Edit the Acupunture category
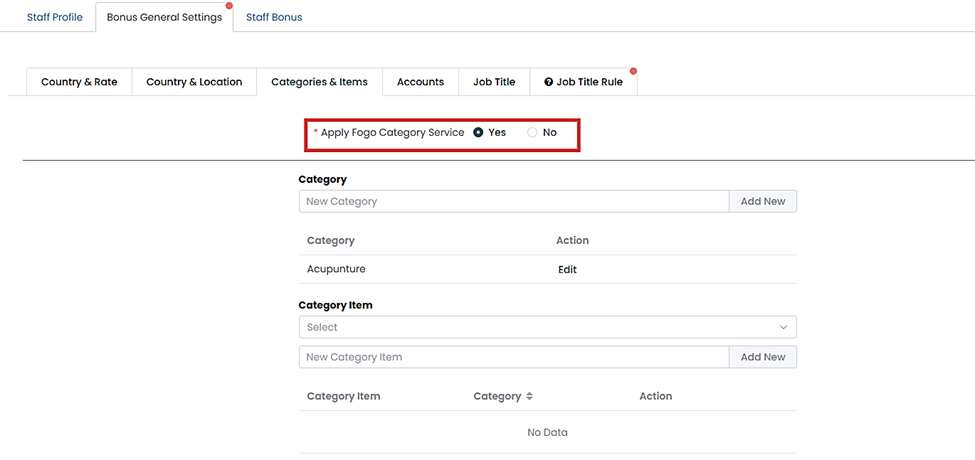Viewport: 975px width, 460px height. point(567,269)
